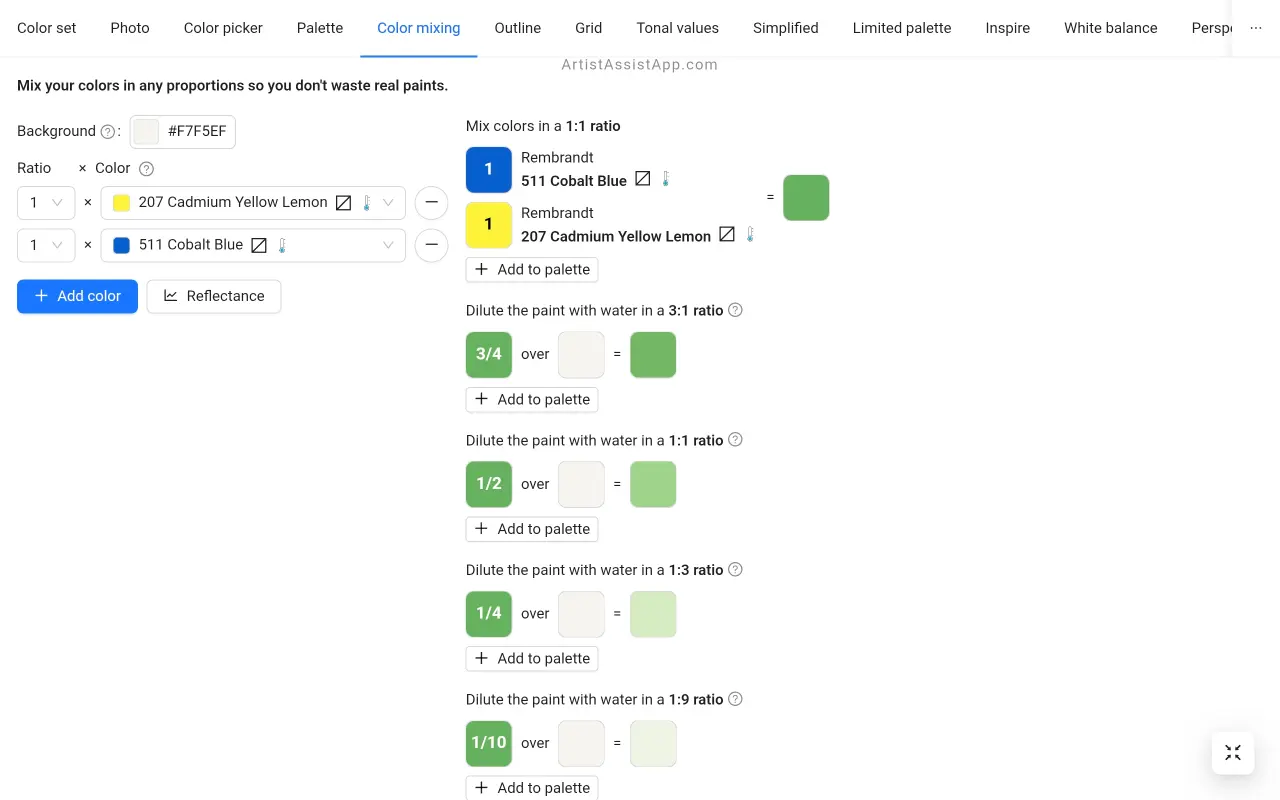Click help icon beside 3:1 ratio dilution
Screen dimensions: 1280x800
(735, 310)
